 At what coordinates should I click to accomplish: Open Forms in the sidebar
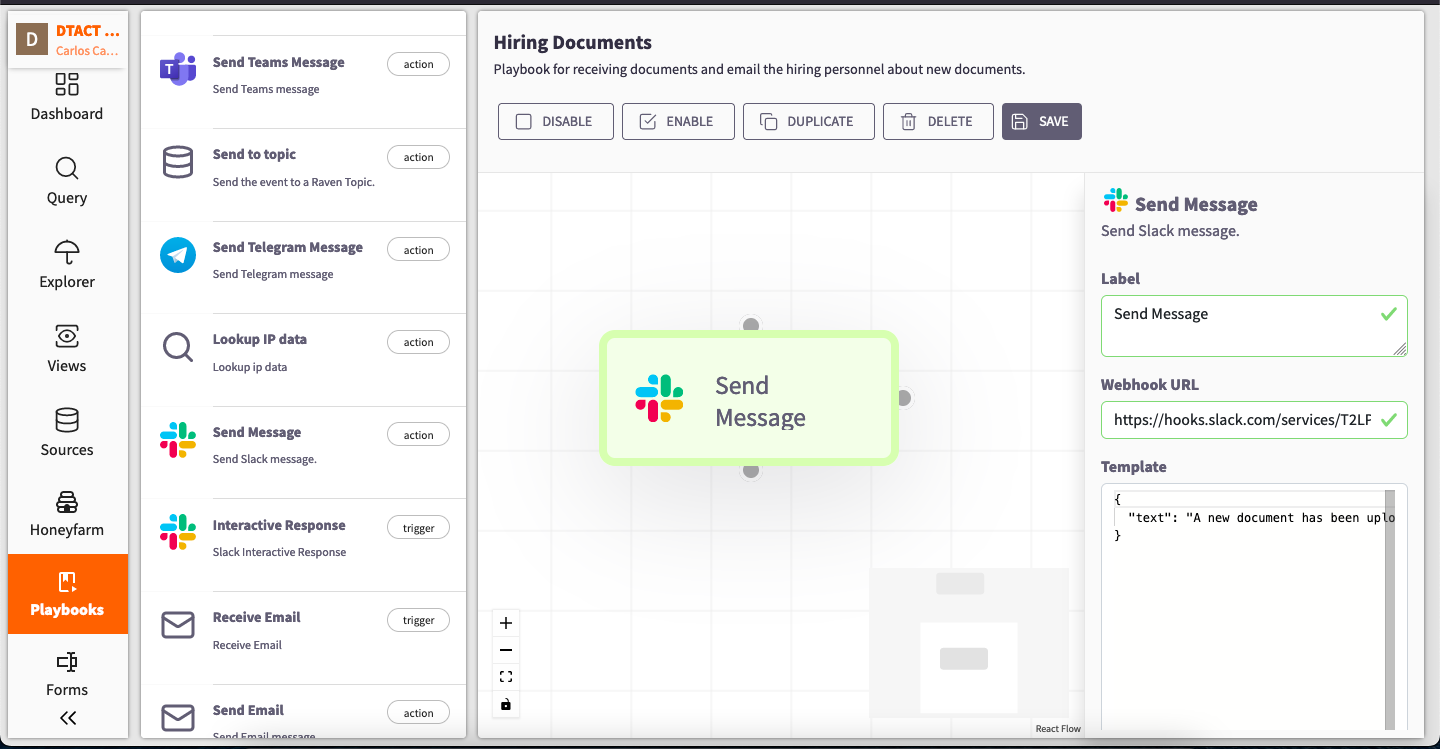point(67,674)
